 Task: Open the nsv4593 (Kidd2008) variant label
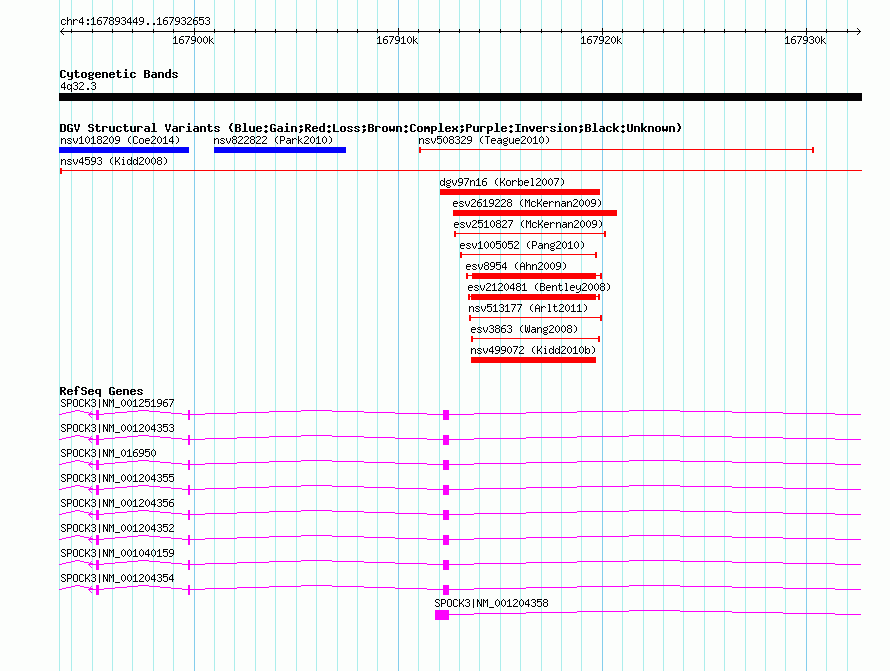click(x=114, y=161)
